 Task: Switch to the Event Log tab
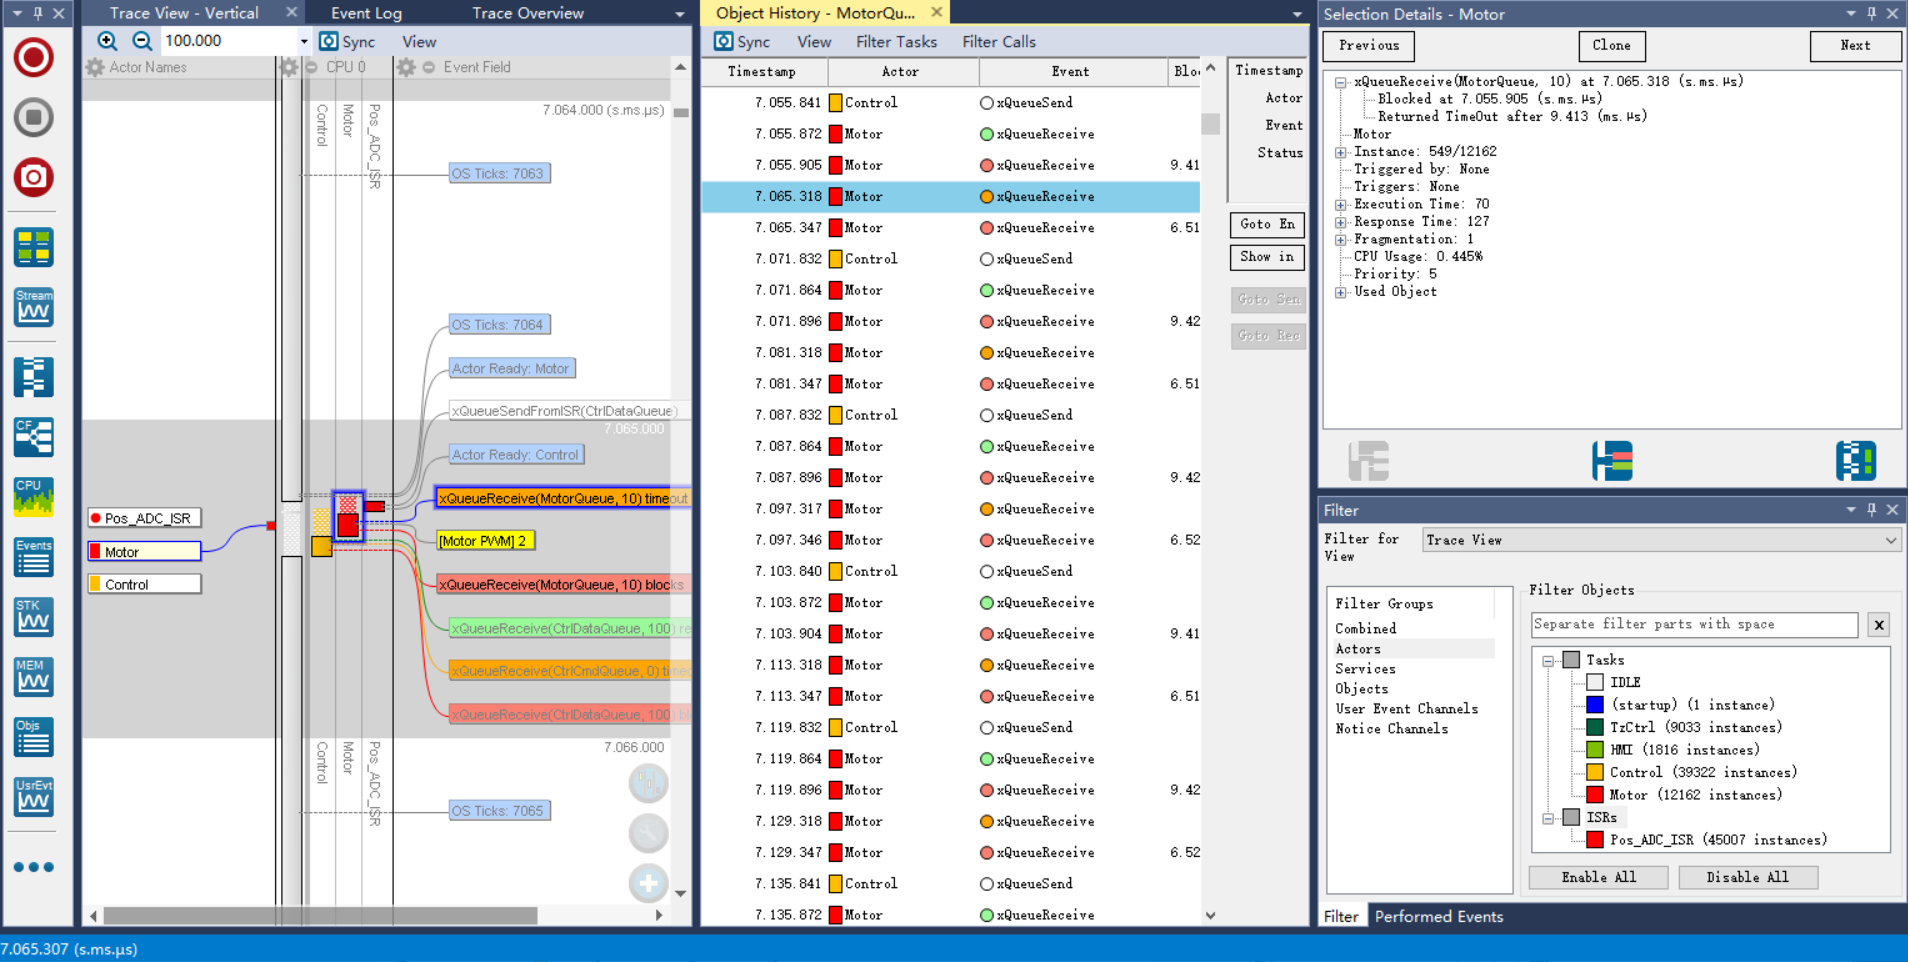(366, 13)
